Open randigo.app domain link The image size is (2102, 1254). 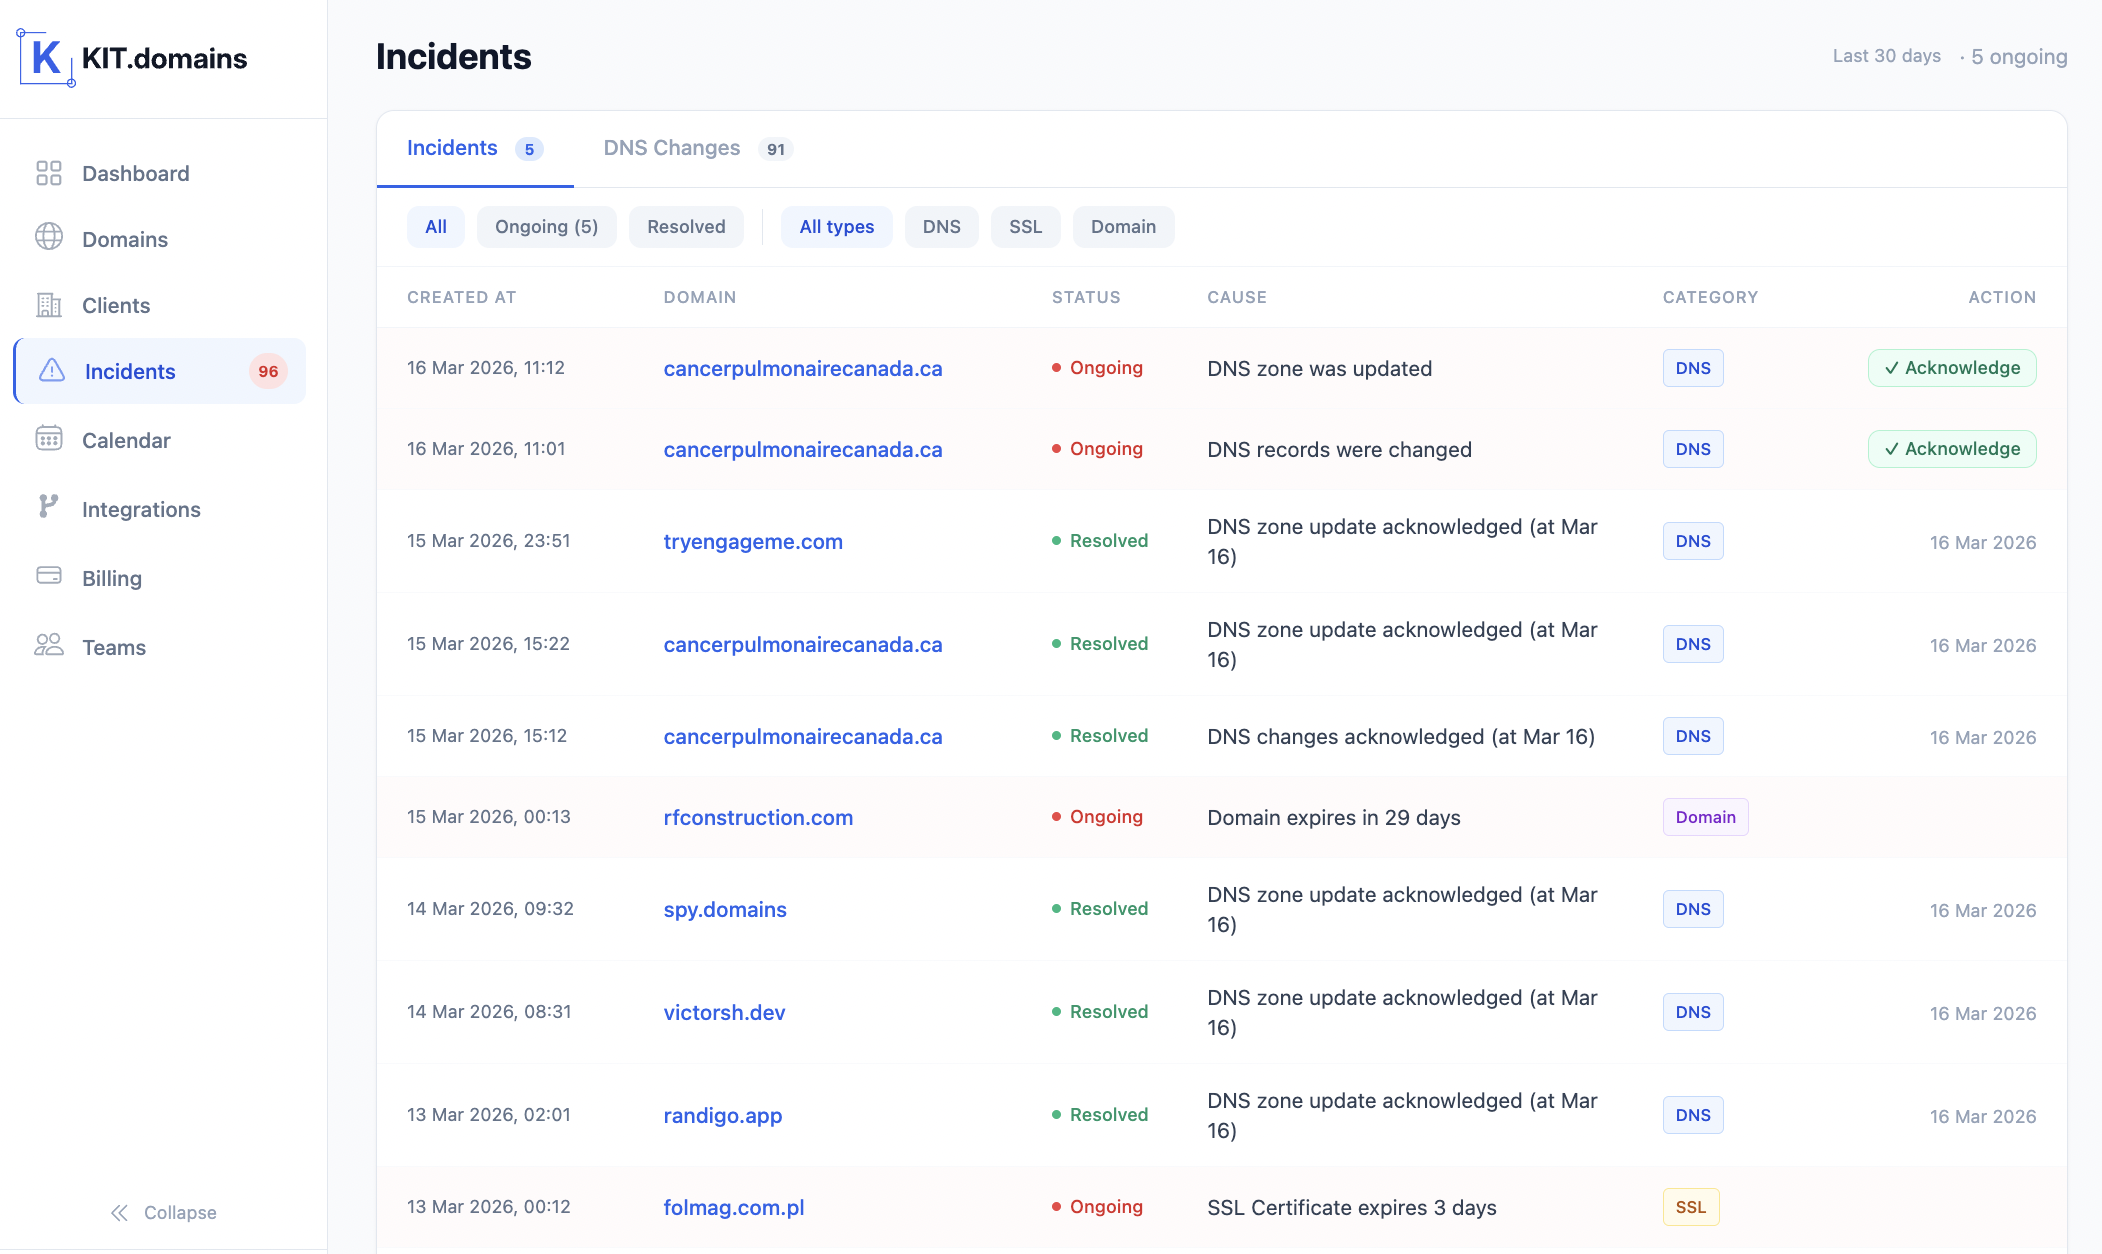723,1115
